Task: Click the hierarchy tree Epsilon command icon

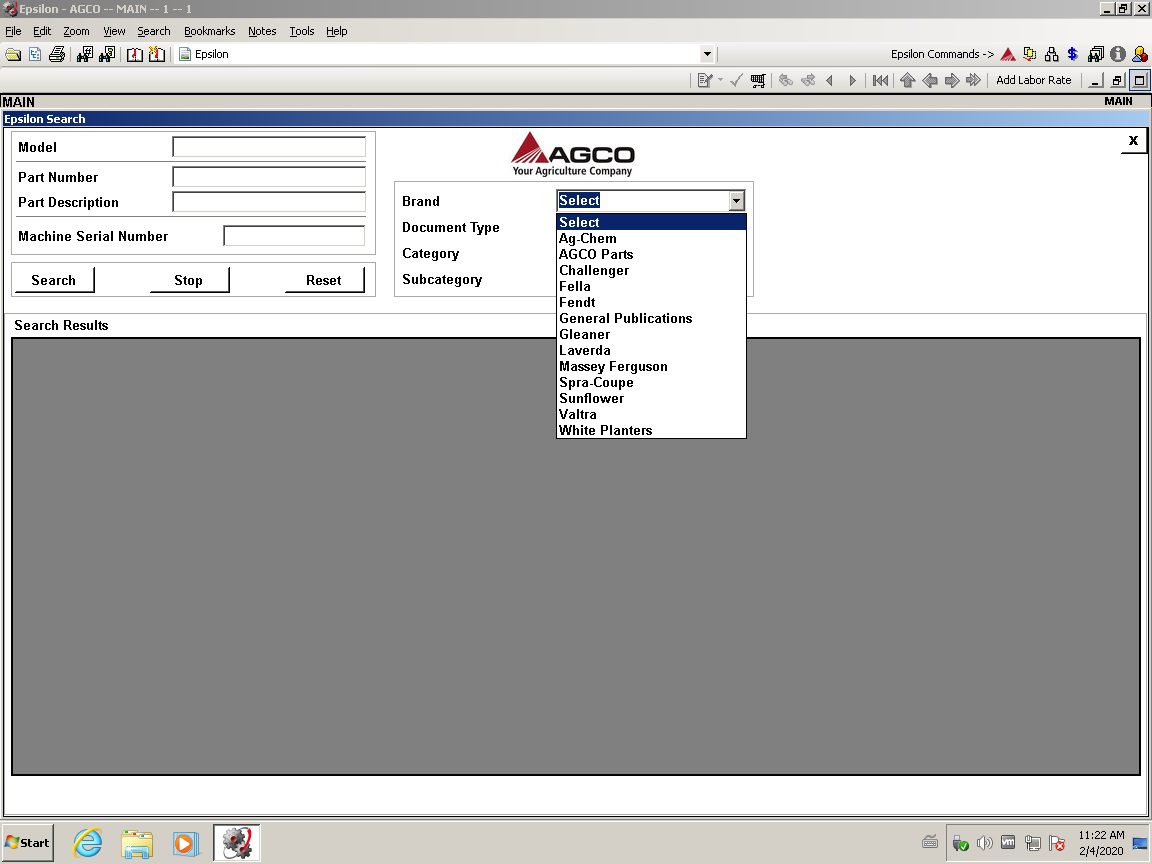Action: coord(1051,54)
